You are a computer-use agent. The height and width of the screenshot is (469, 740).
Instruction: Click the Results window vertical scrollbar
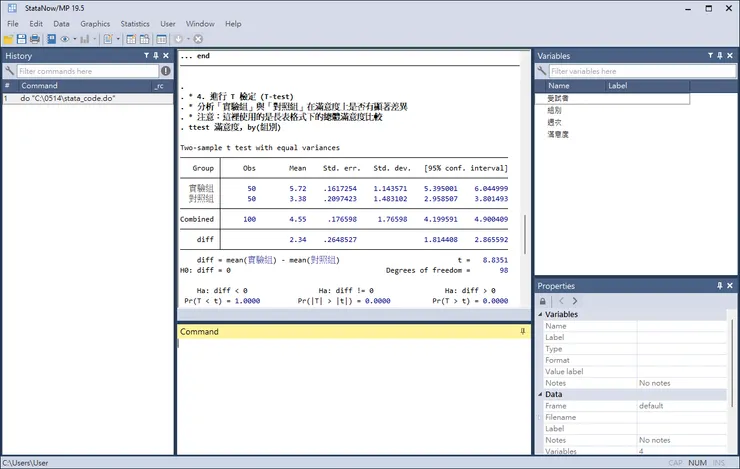(524, 234)
